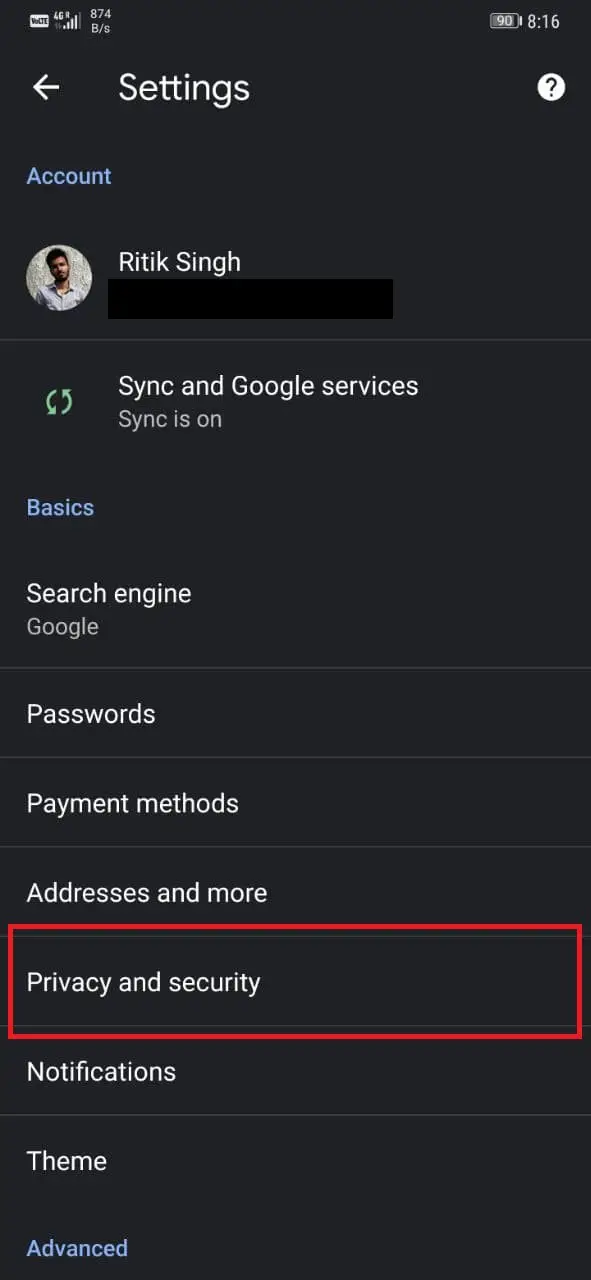591x1280 pixels.
Task: Open Privacy and security
Action: pyautogui.click(x=295, y=982)
